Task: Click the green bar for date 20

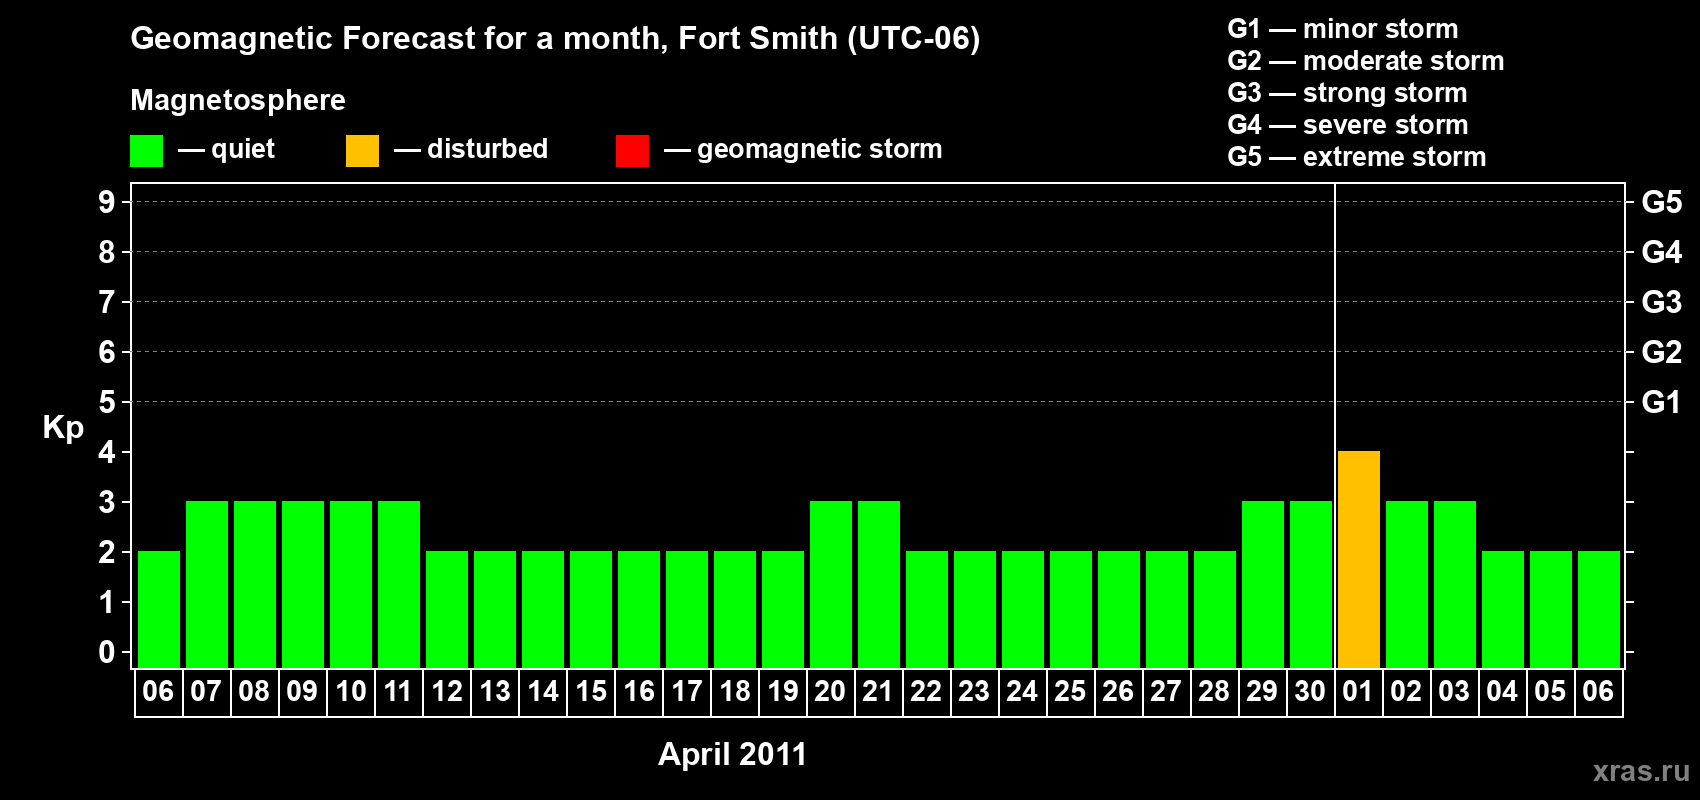Action: click(831, 584)
